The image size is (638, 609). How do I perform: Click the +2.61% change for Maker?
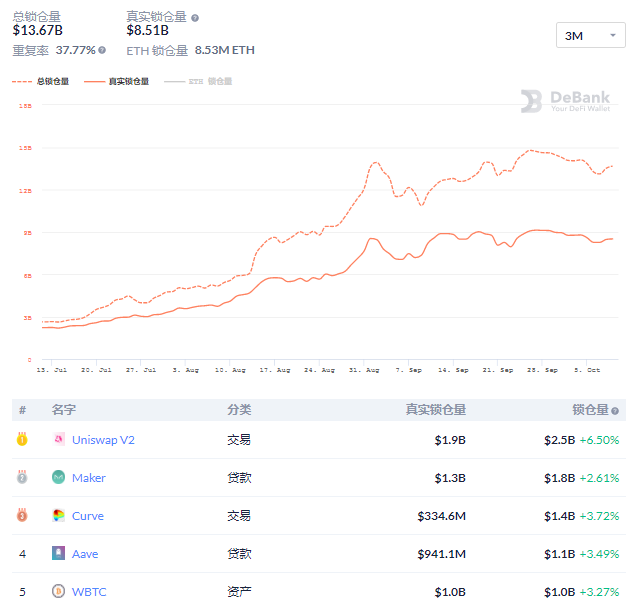click(x=599, y=478)
